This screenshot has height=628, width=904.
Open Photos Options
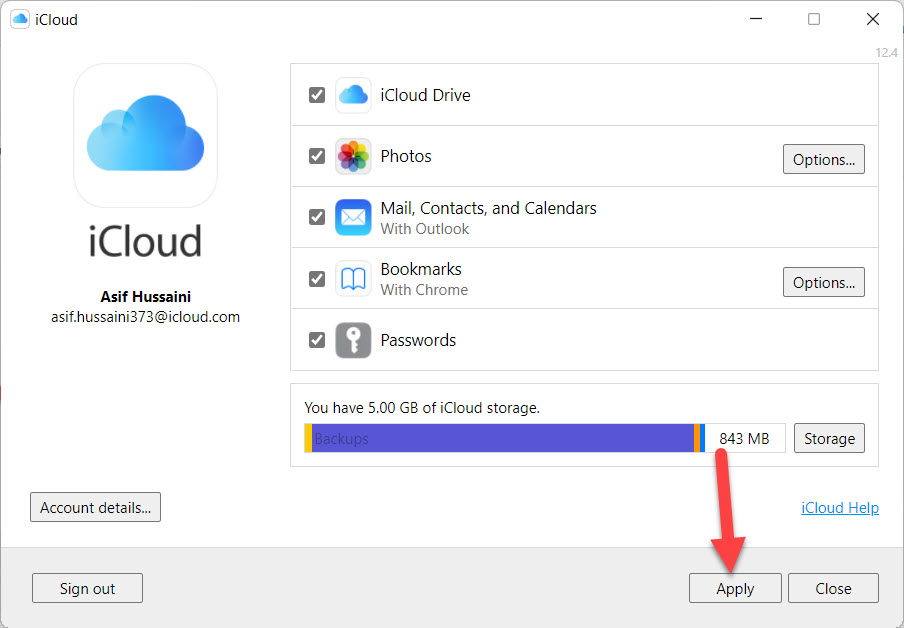(823, 159)
